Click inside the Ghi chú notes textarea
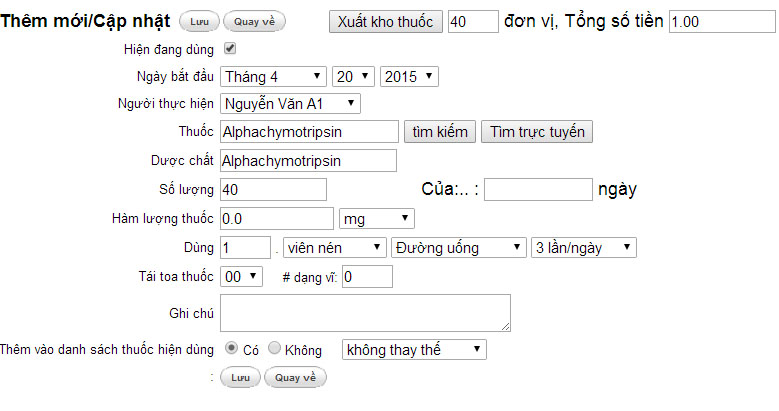 365,313
